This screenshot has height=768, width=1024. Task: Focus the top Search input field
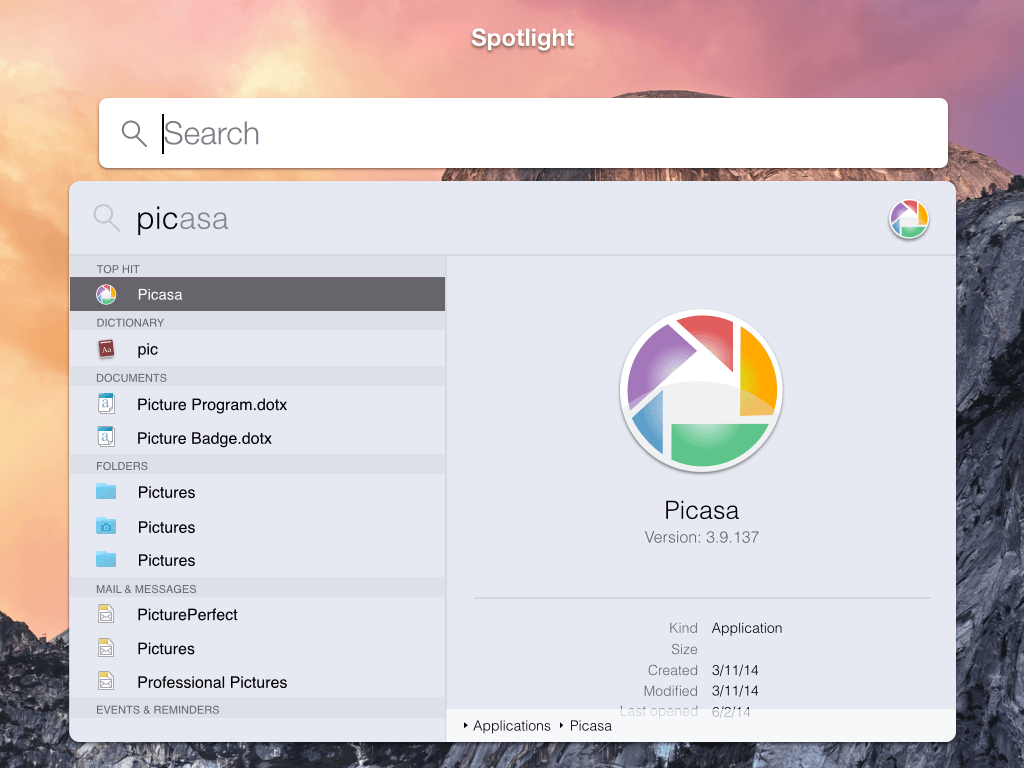click(523, 133)
